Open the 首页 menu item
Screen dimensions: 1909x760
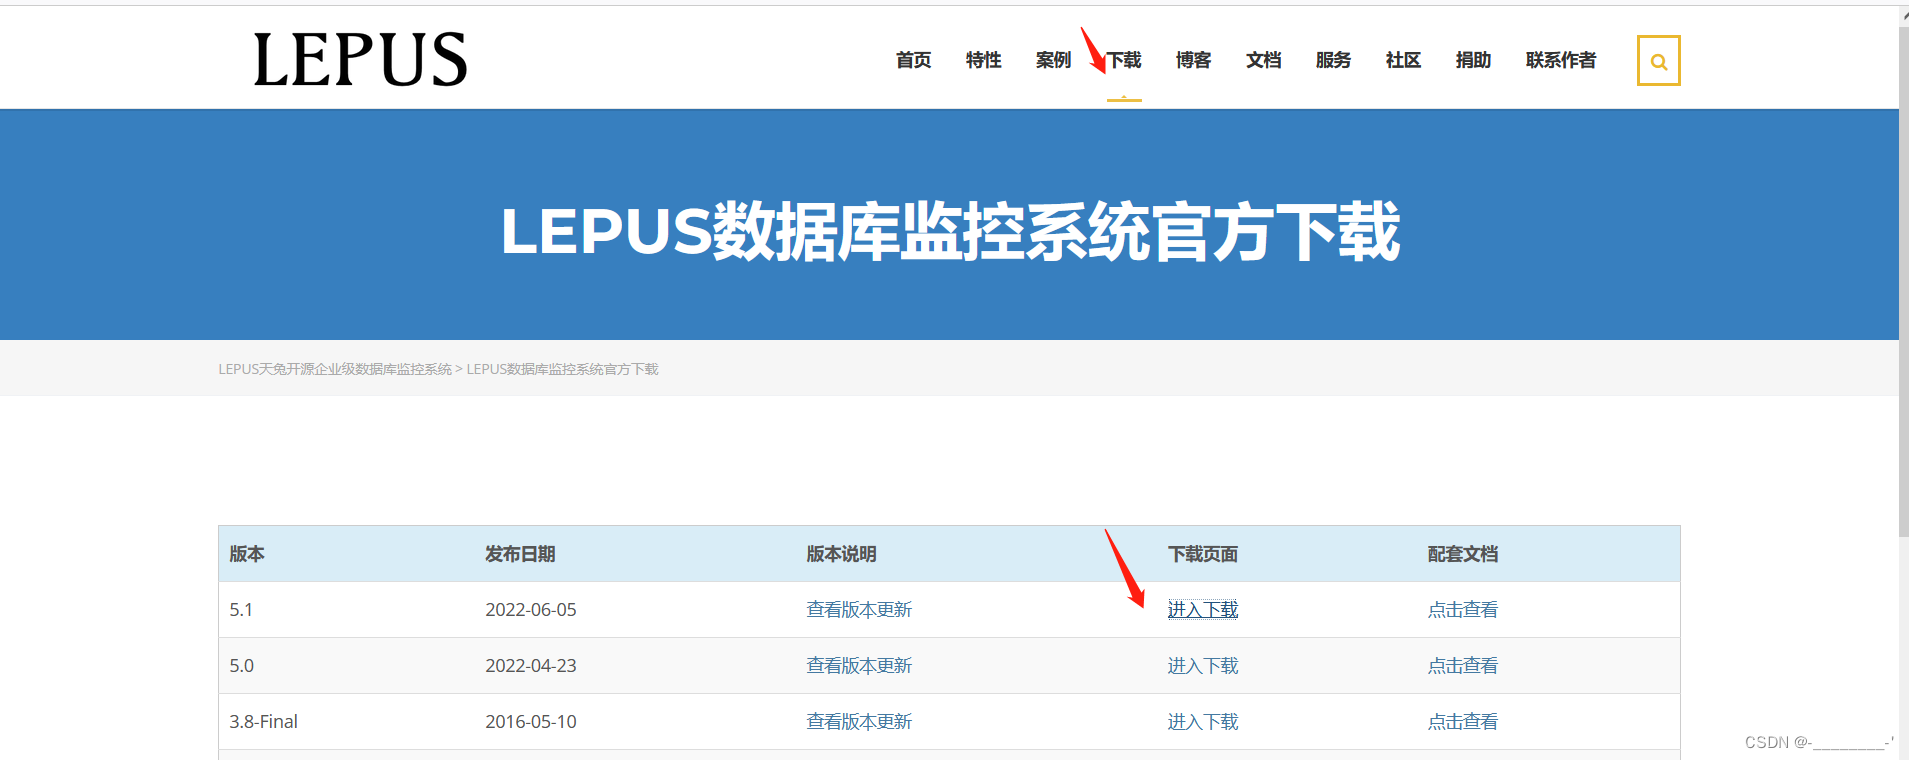(x=913, y=60)
